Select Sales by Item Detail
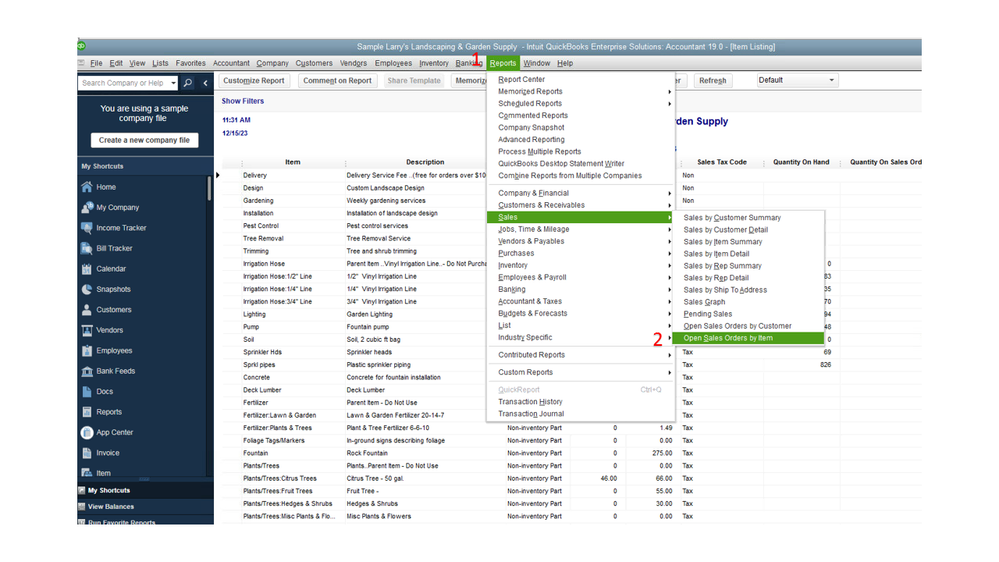999x562 pixels. [x=716, y=254]
